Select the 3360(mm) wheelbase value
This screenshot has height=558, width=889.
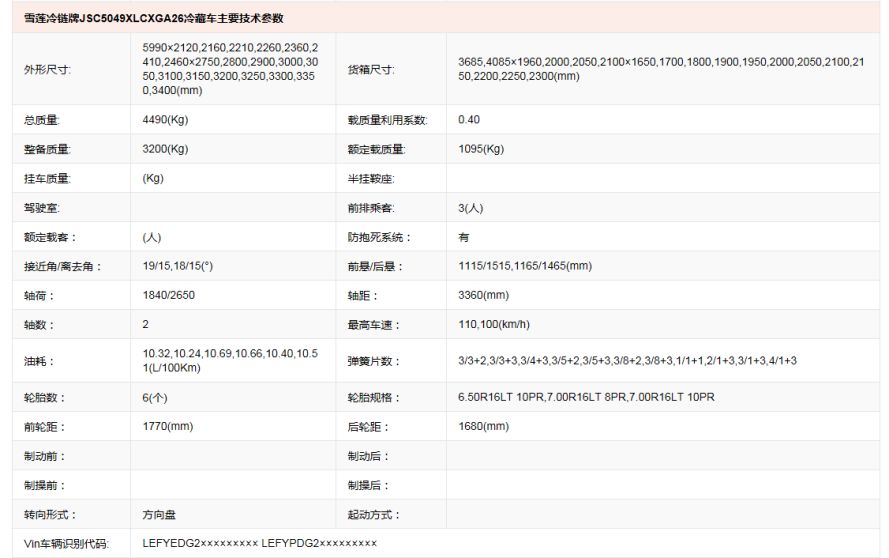pos(483,296)
